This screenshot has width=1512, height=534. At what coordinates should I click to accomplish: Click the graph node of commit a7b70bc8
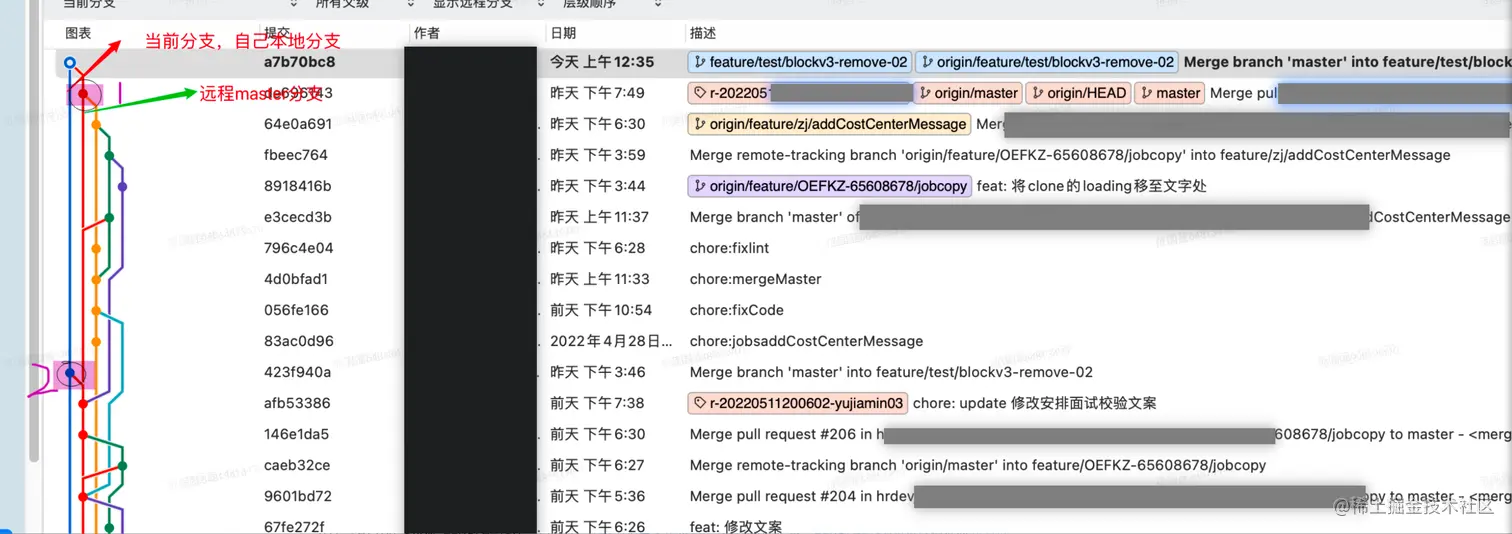pos(69,63)
